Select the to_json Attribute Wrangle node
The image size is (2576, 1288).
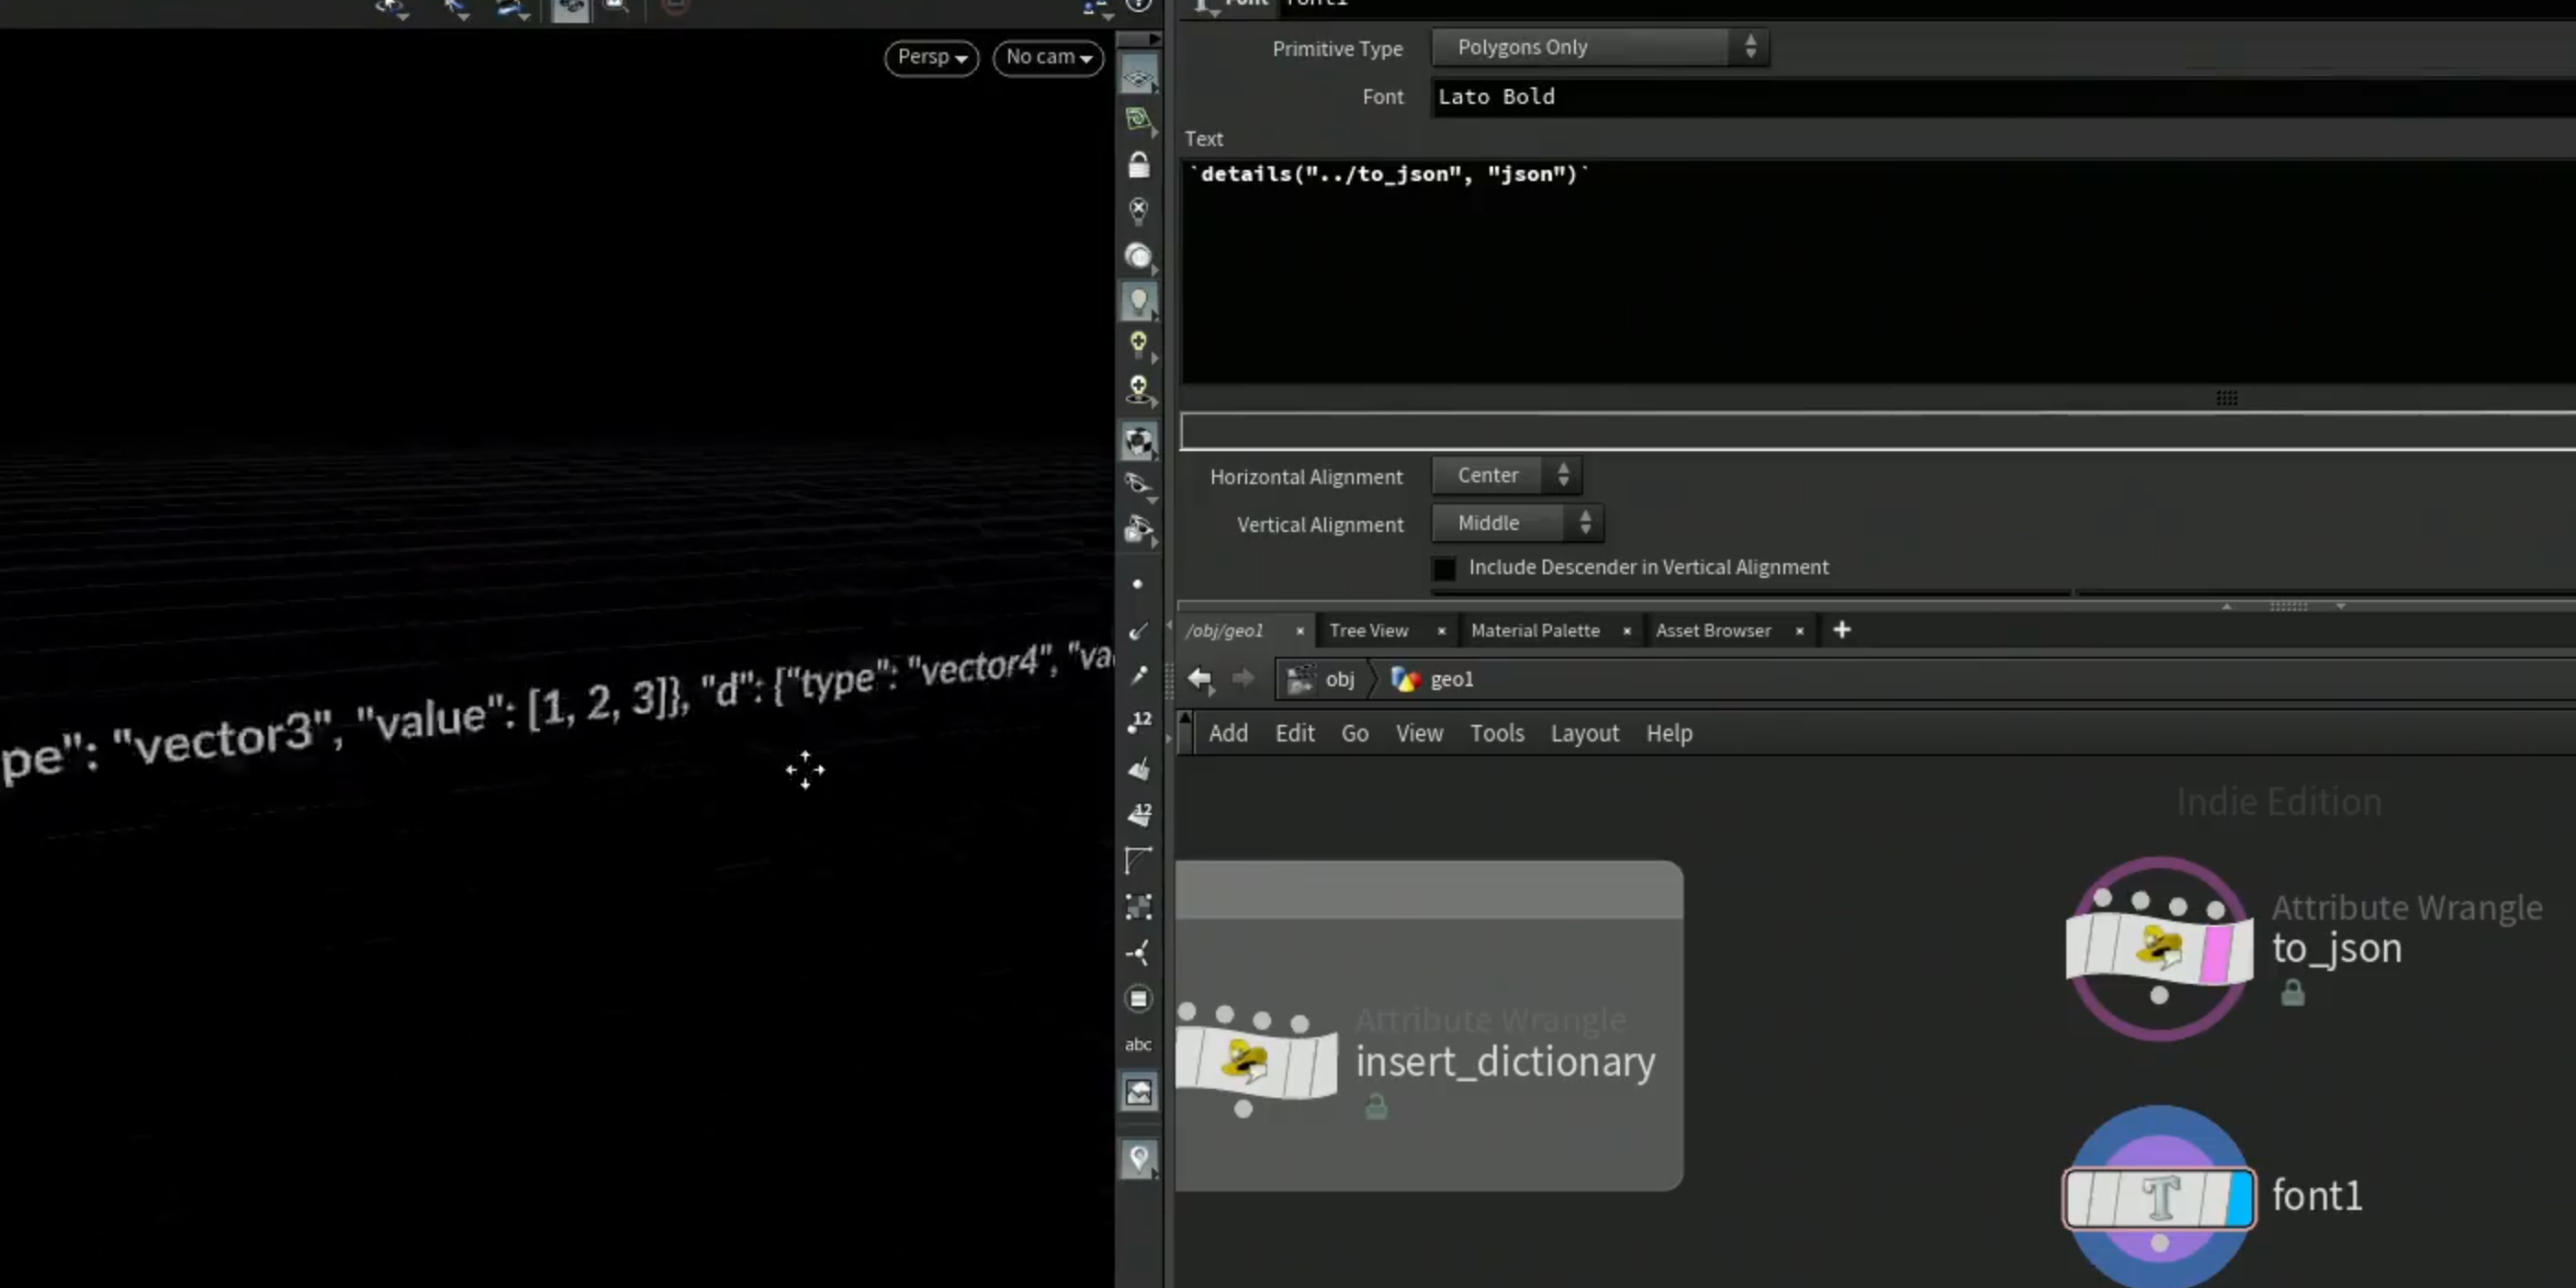[2160, 947]
